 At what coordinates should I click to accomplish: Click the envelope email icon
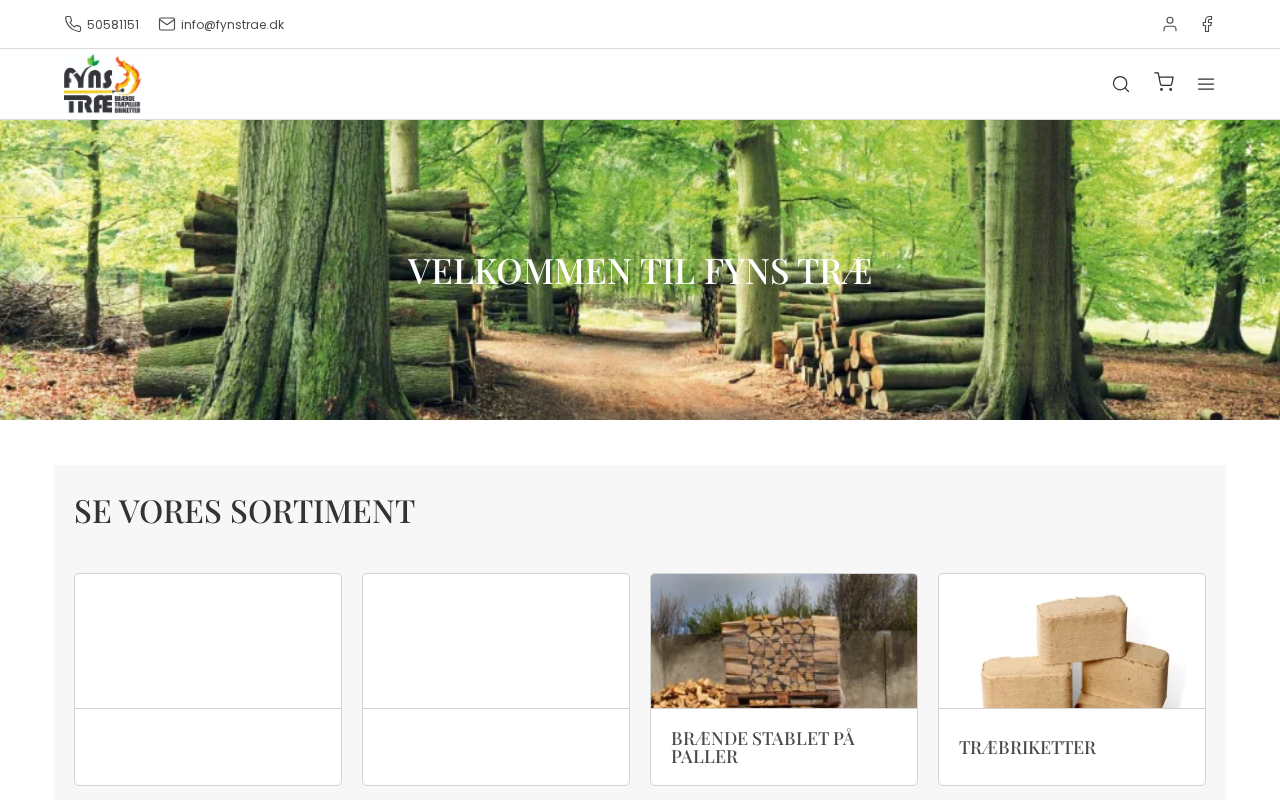click(167, 24)
